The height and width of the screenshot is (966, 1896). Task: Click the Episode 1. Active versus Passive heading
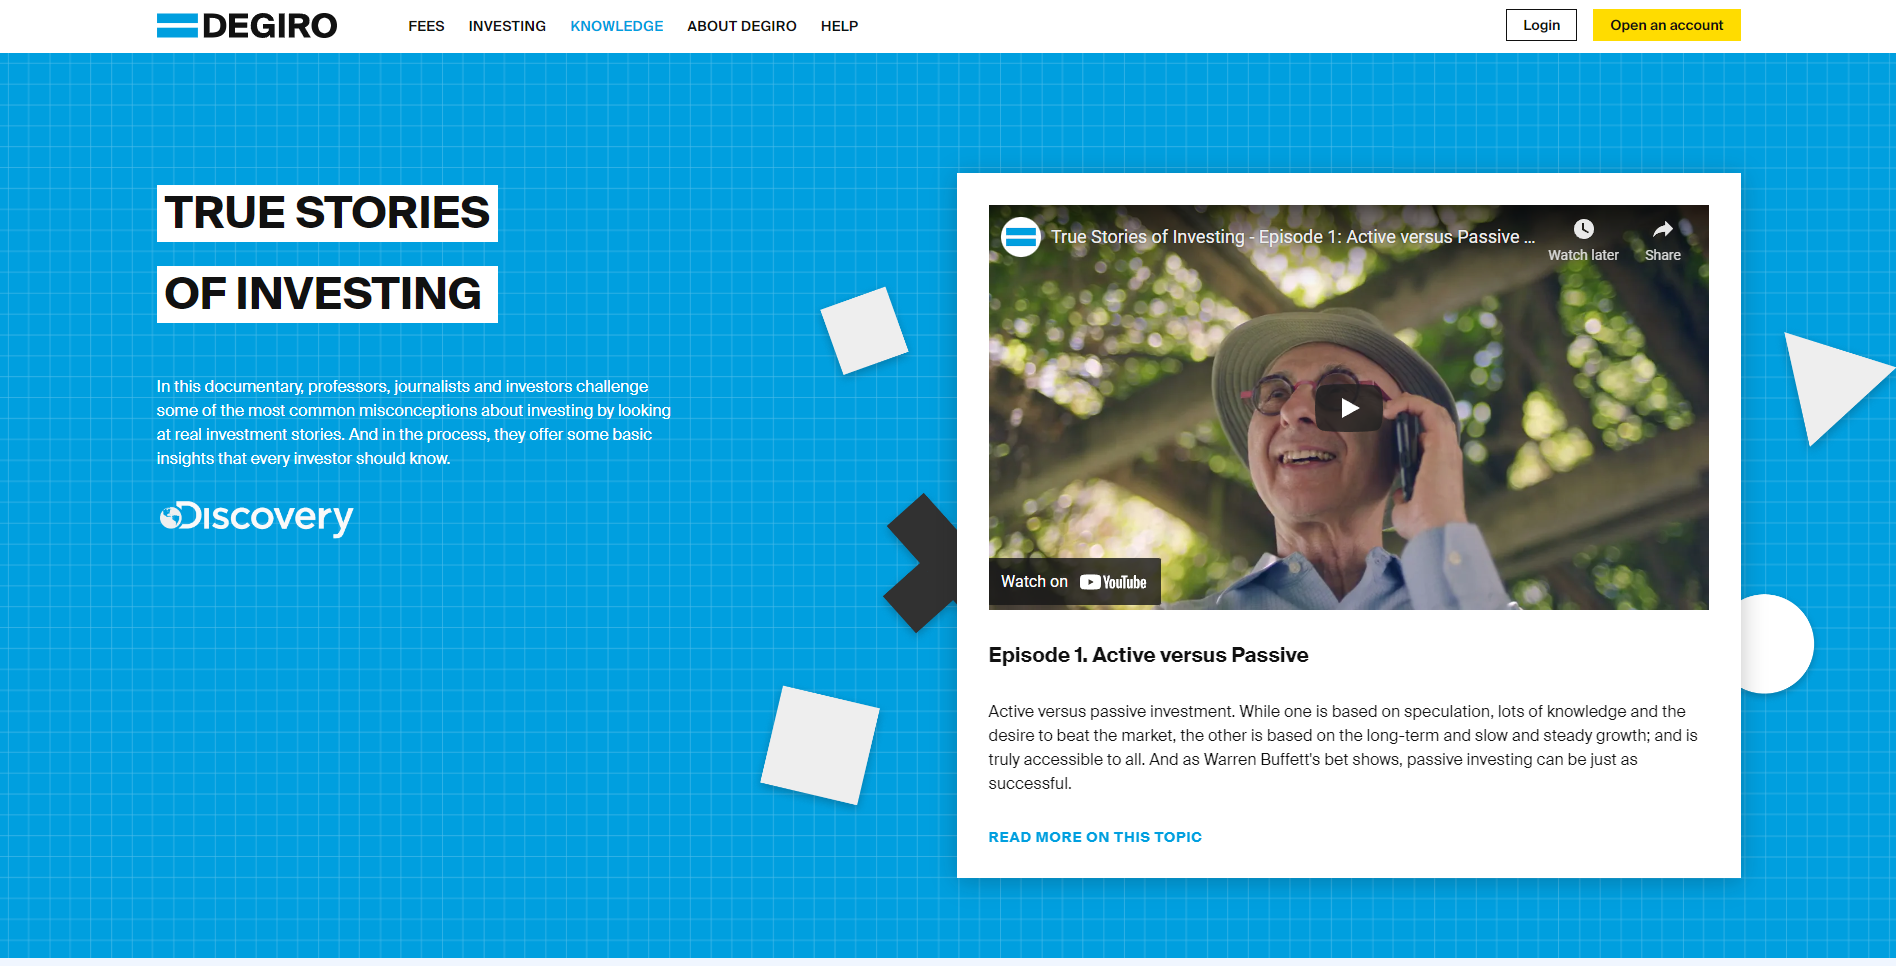click(x=1147, y=655)
